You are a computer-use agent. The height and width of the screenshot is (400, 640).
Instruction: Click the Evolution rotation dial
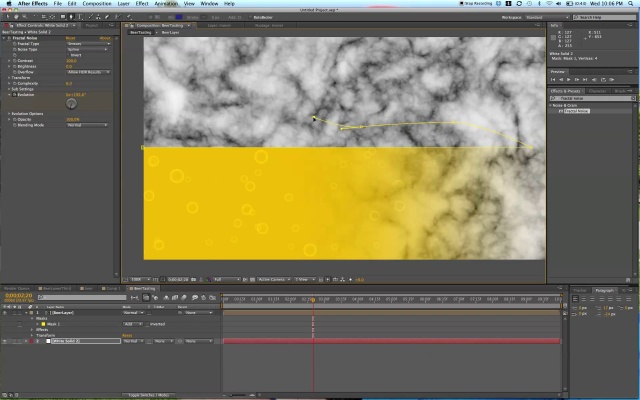pyautogui.click(x=72, y=103)
